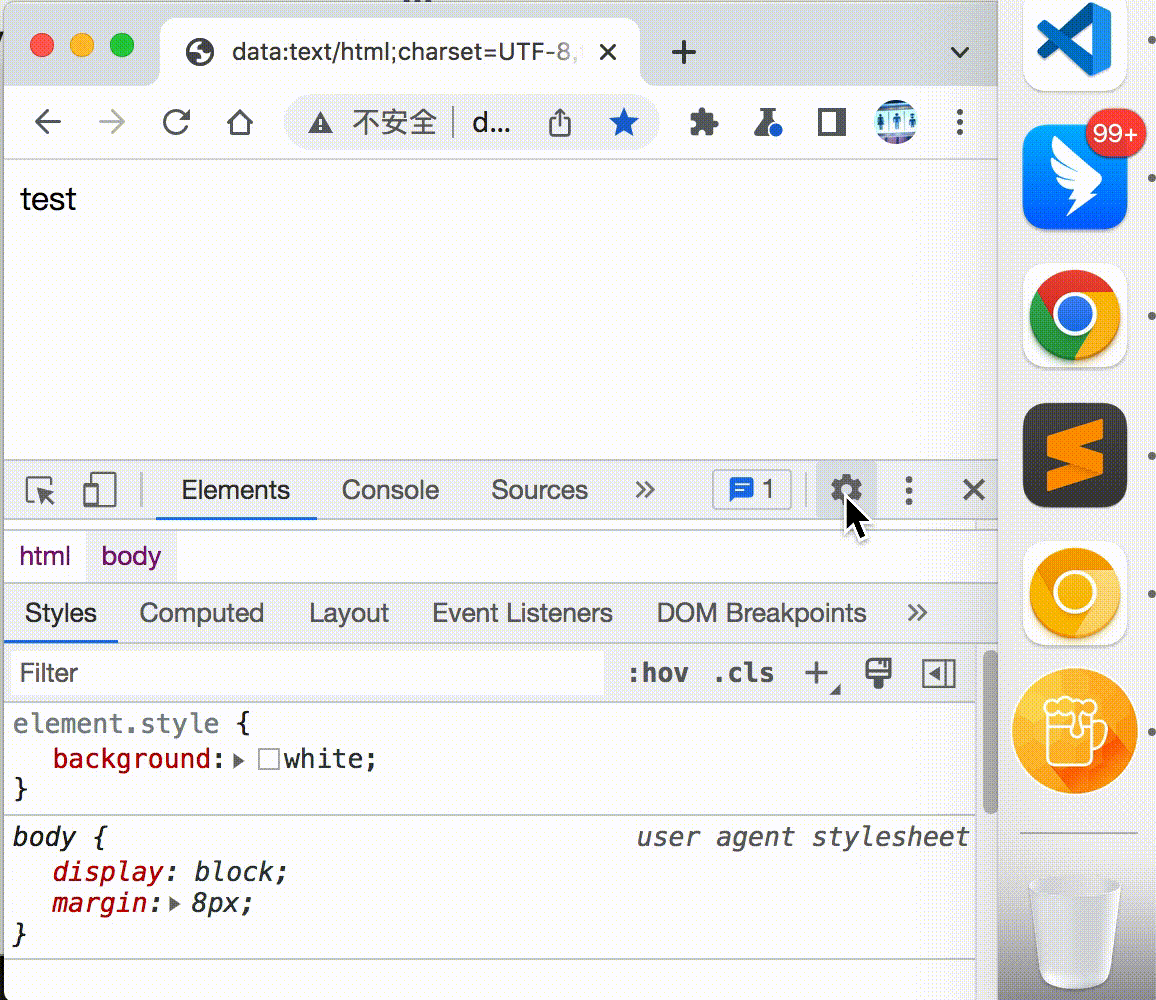The image size is (1156, 1000).
Task: Click the element.style selector
Action: [x=116, y=723]
